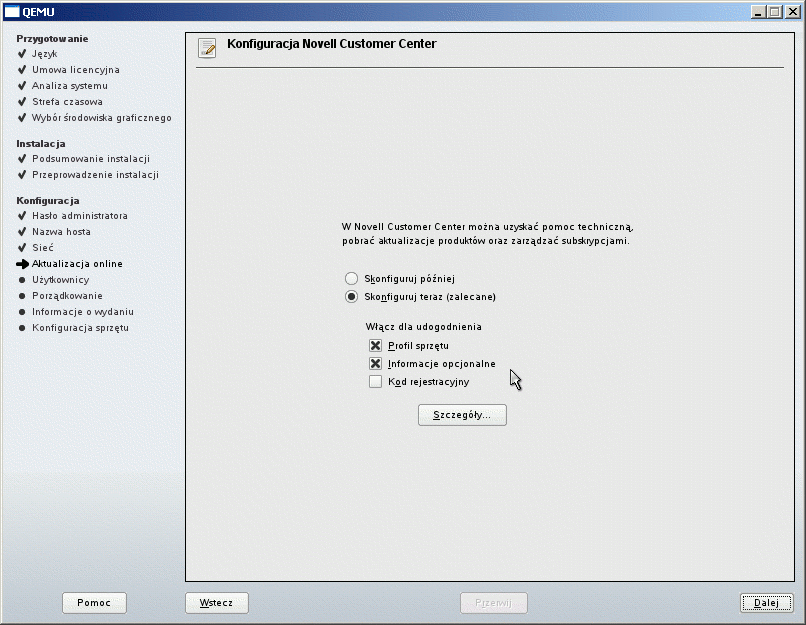Click the Informacje o wydaniu step
Viewport: 806px width, 625px height.
click(83, 312)
